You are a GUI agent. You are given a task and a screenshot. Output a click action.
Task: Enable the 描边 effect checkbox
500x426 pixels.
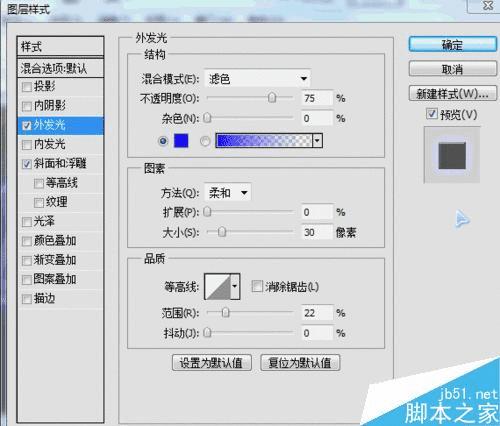pos(27,299)
